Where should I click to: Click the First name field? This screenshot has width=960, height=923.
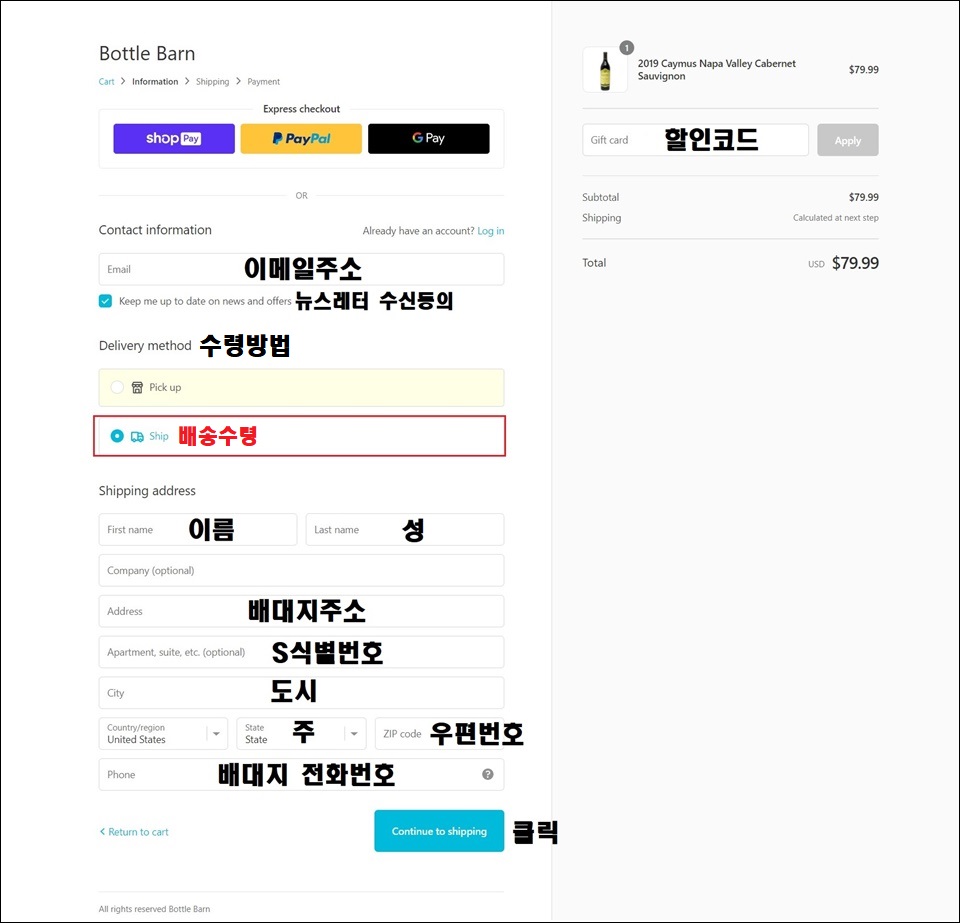click(198, 529)
